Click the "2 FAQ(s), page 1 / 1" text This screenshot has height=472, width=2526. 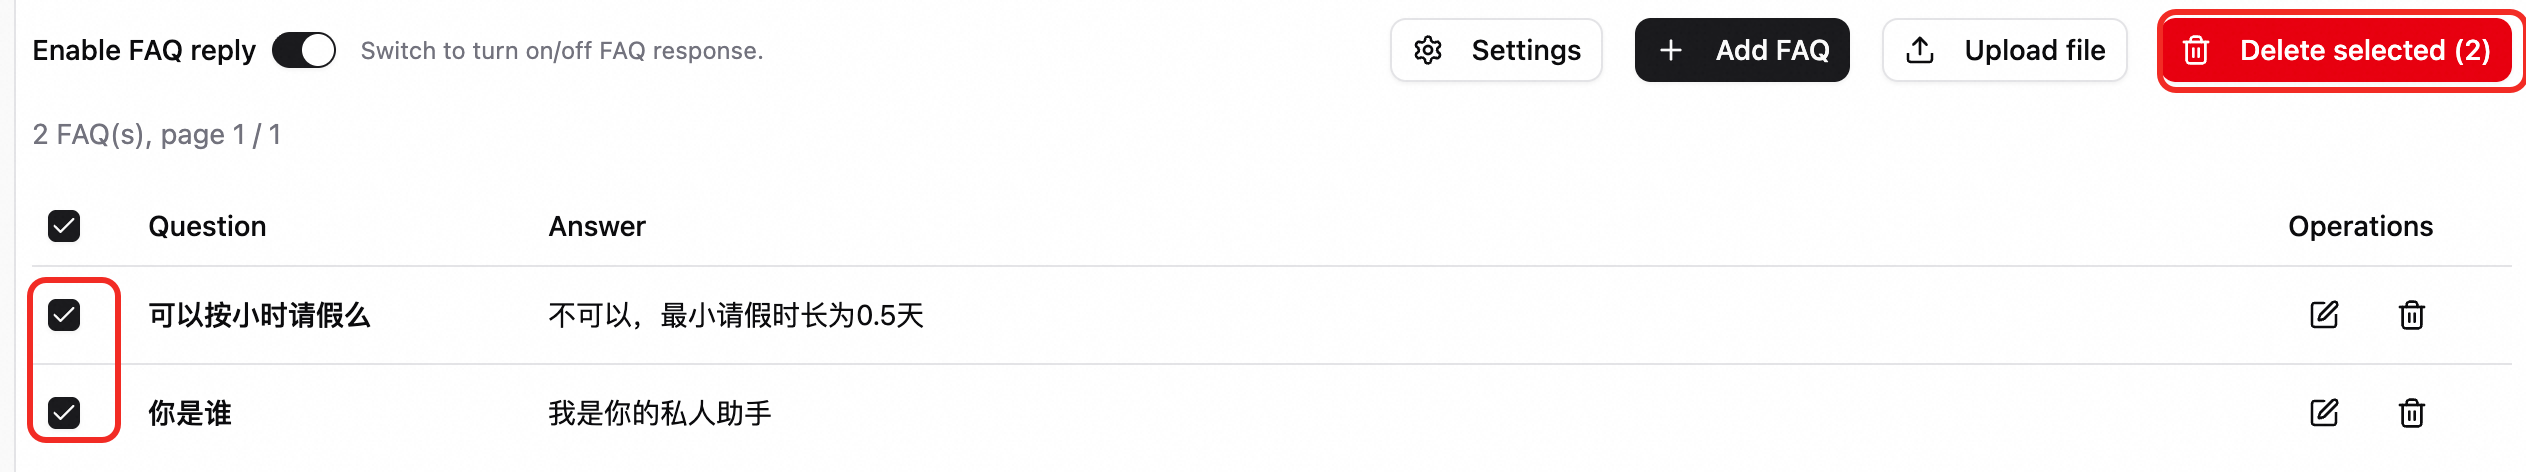click(x=157, y=134)
